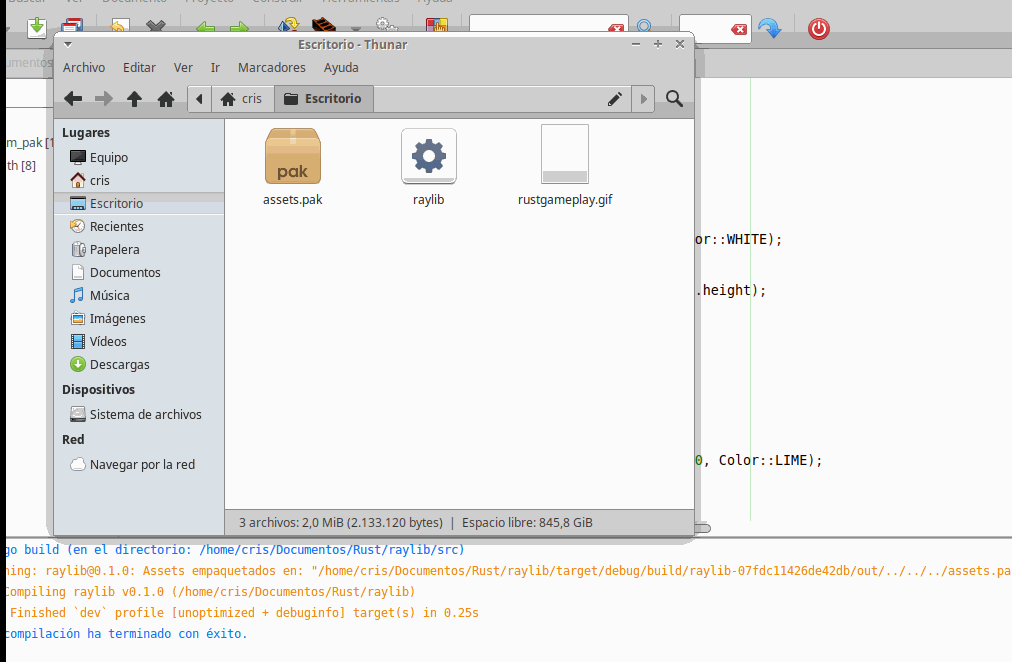Image resolution: width=1012 pixels, height=662 pixels.
Task: Click the 'Finished `dev` profile' compiler message
Action: click(244, 612)
